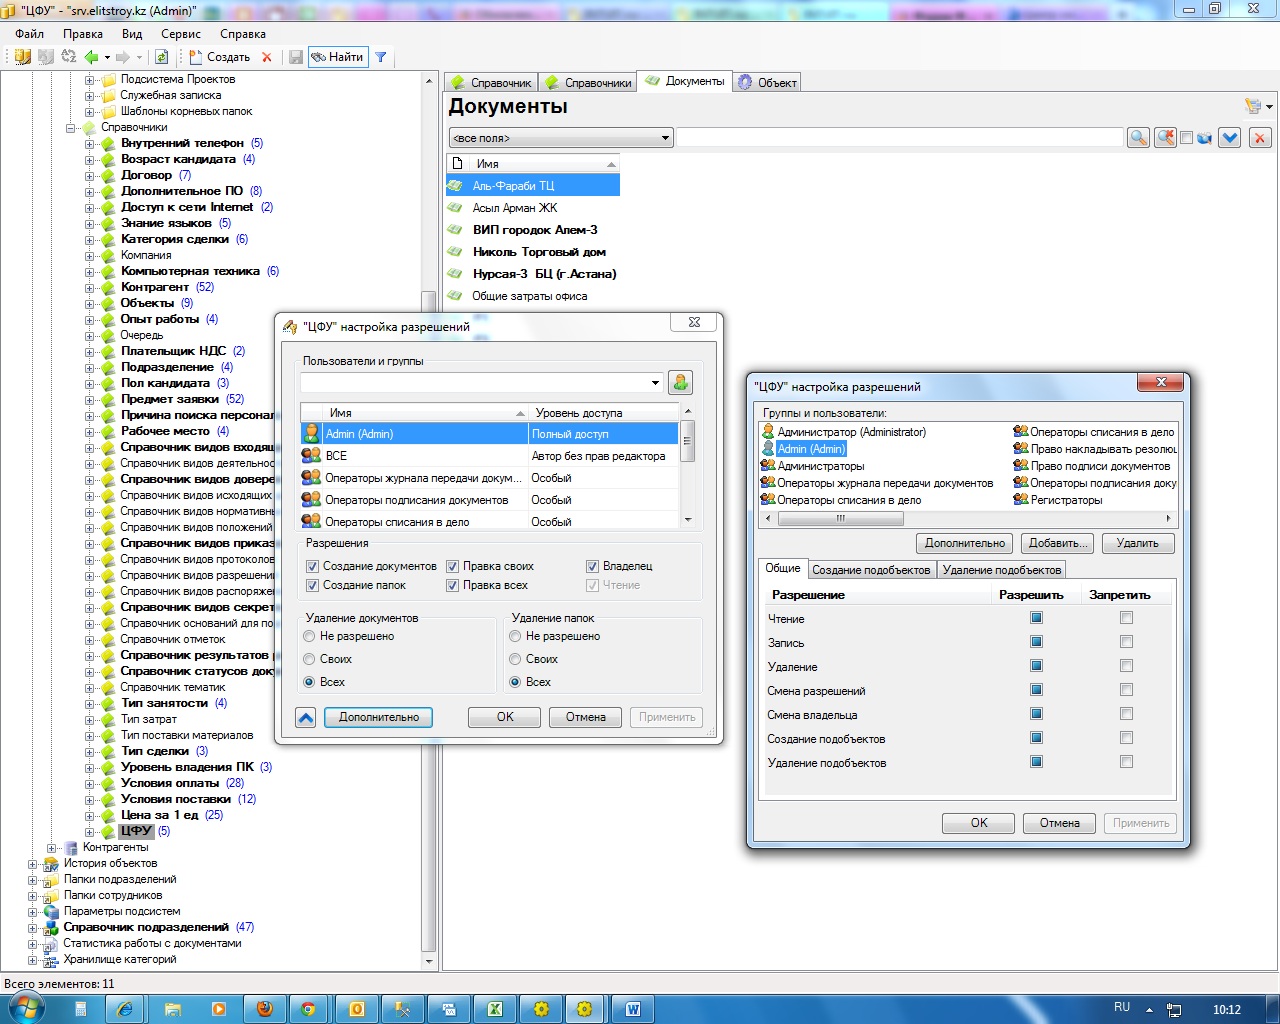Open the Сервис menu
The width and height of the screenshot is (1280, 1024).
pos(180,33)
